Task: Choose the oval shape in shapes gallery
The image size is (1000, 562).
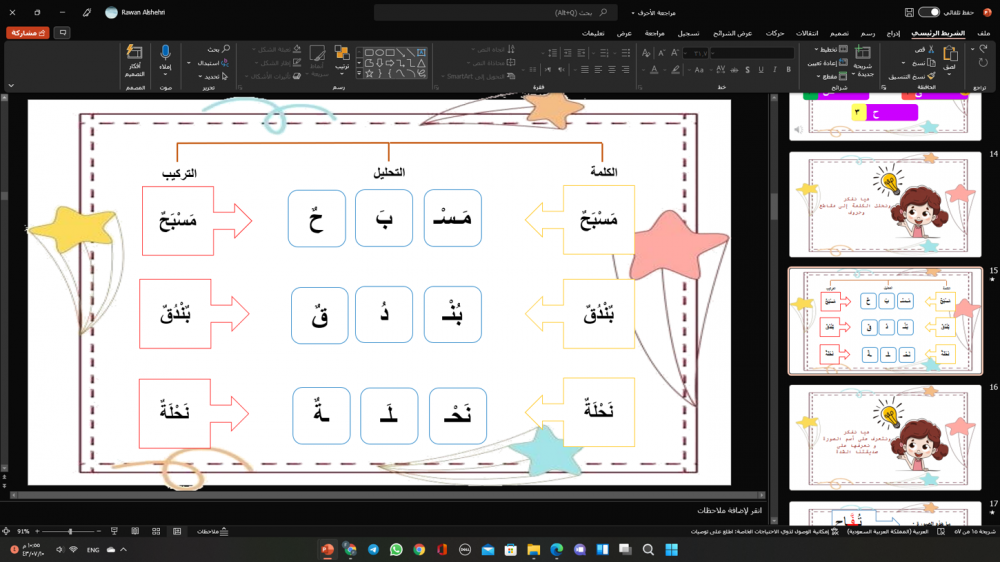Action: (380, 52)
